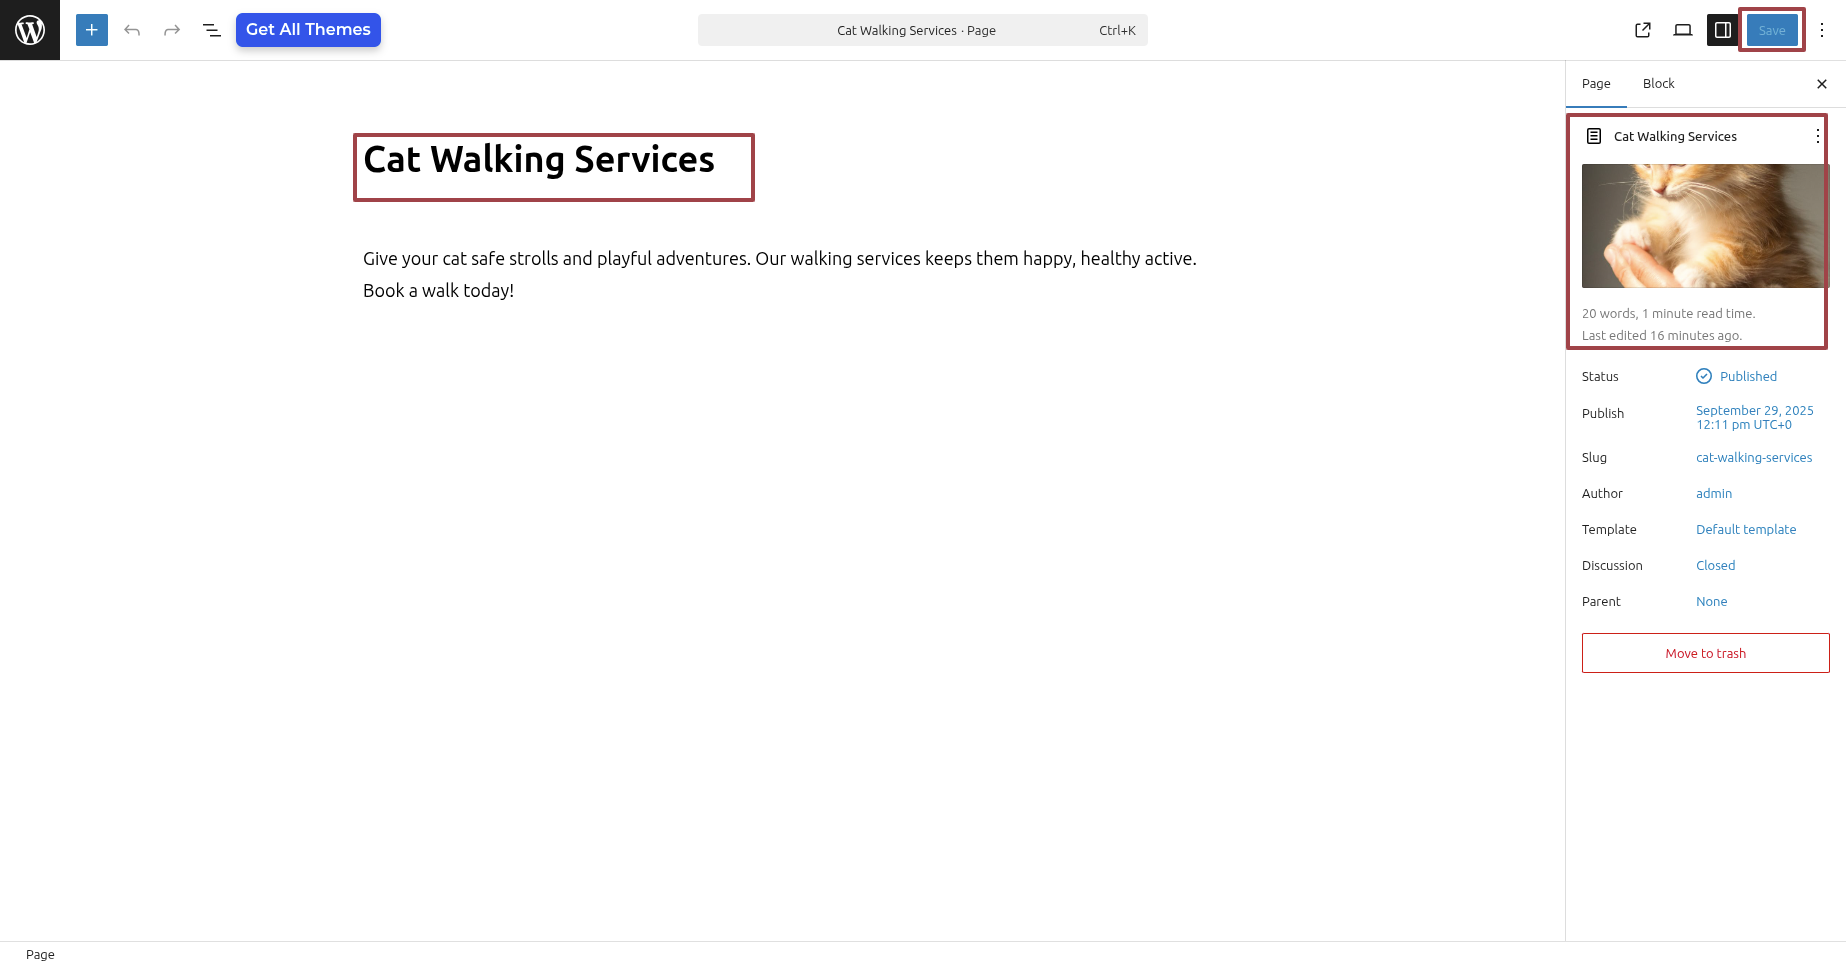Change the Discussion setting from Closed
The height and width of the screenshot is (966, 1846).
coord(1715,566)
